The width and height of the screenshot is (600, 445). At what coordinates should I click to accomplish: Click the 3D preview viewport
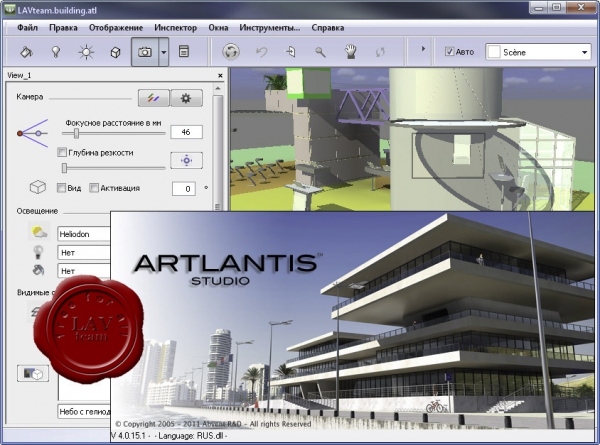click(412, 139)
